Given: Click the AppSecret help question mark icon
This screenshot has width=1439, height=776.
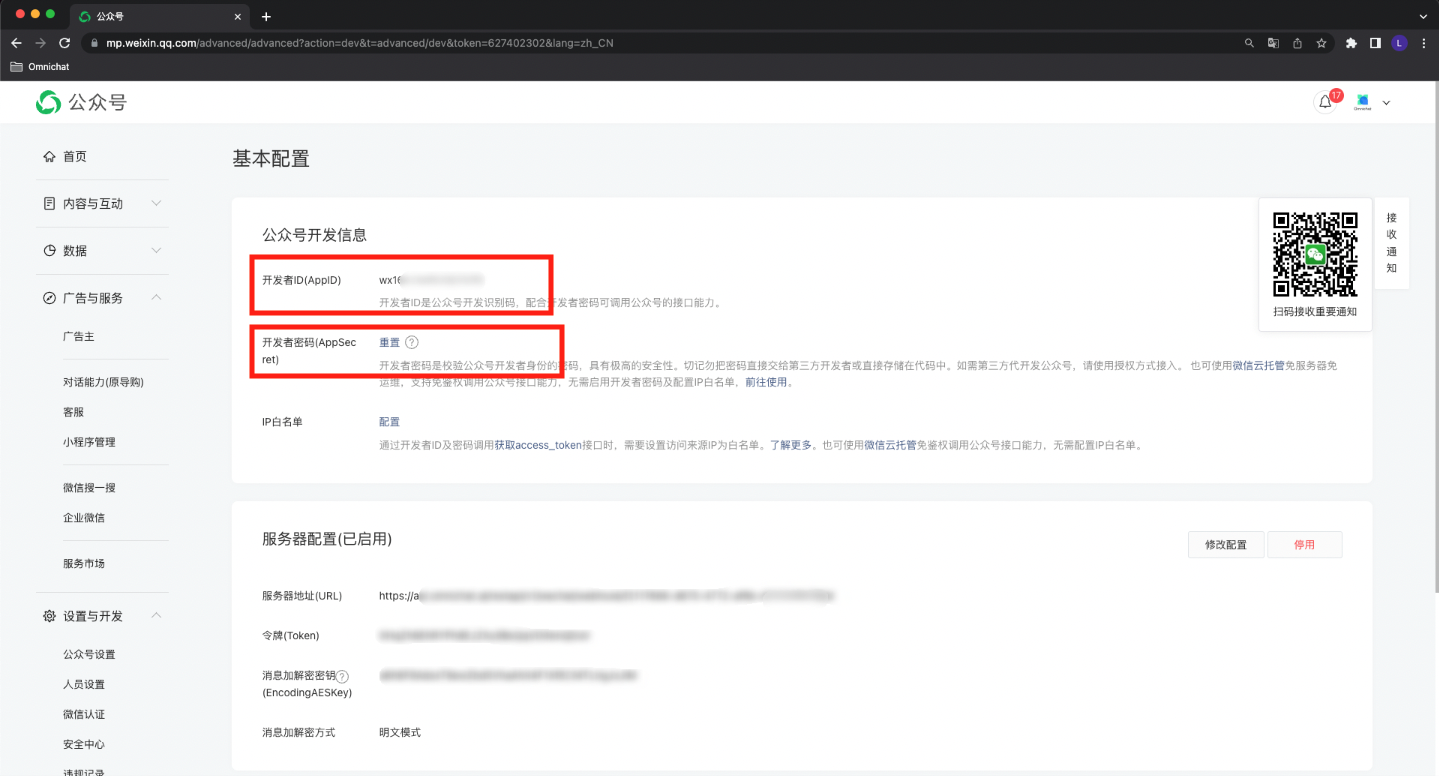Looking at the screenshot, I should point(412,342).
